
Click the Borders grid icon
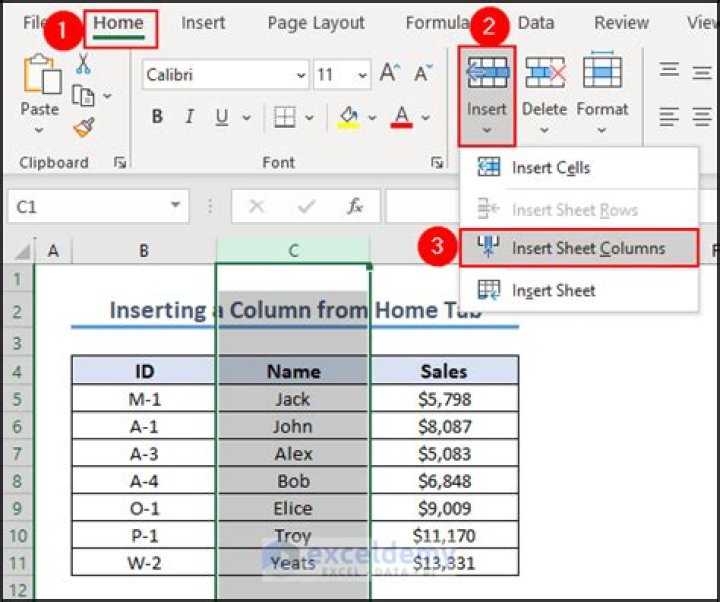point(285,117)
